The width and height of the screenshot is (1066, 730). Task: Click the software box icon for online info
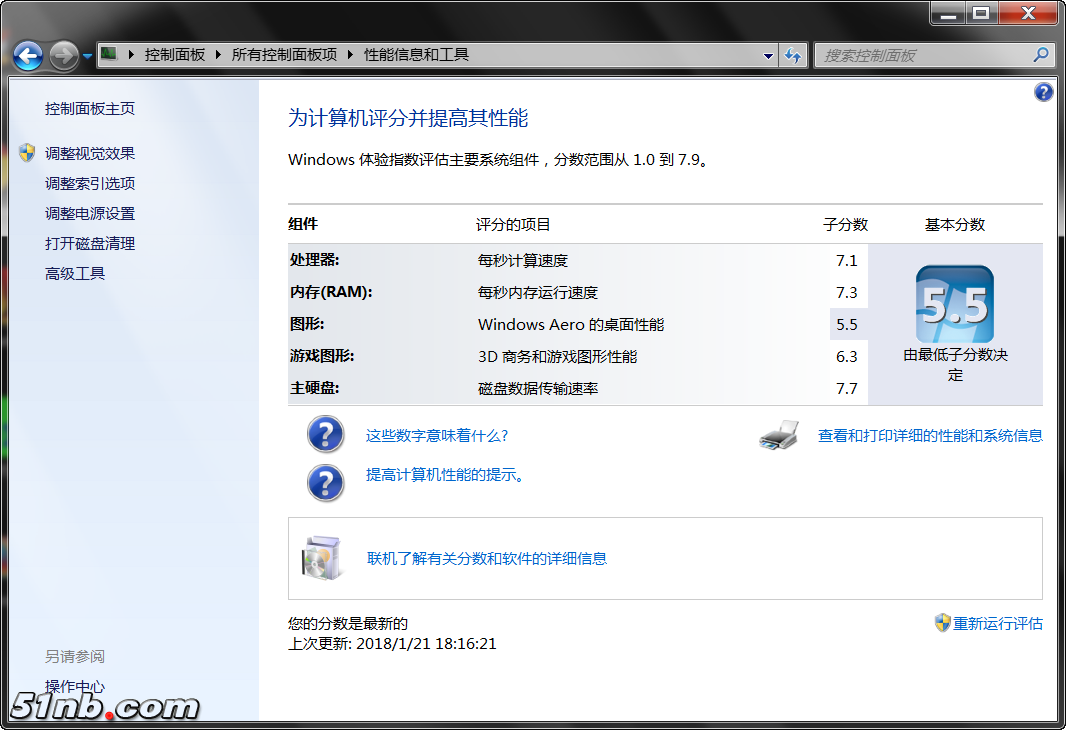(x=322, y=558)
